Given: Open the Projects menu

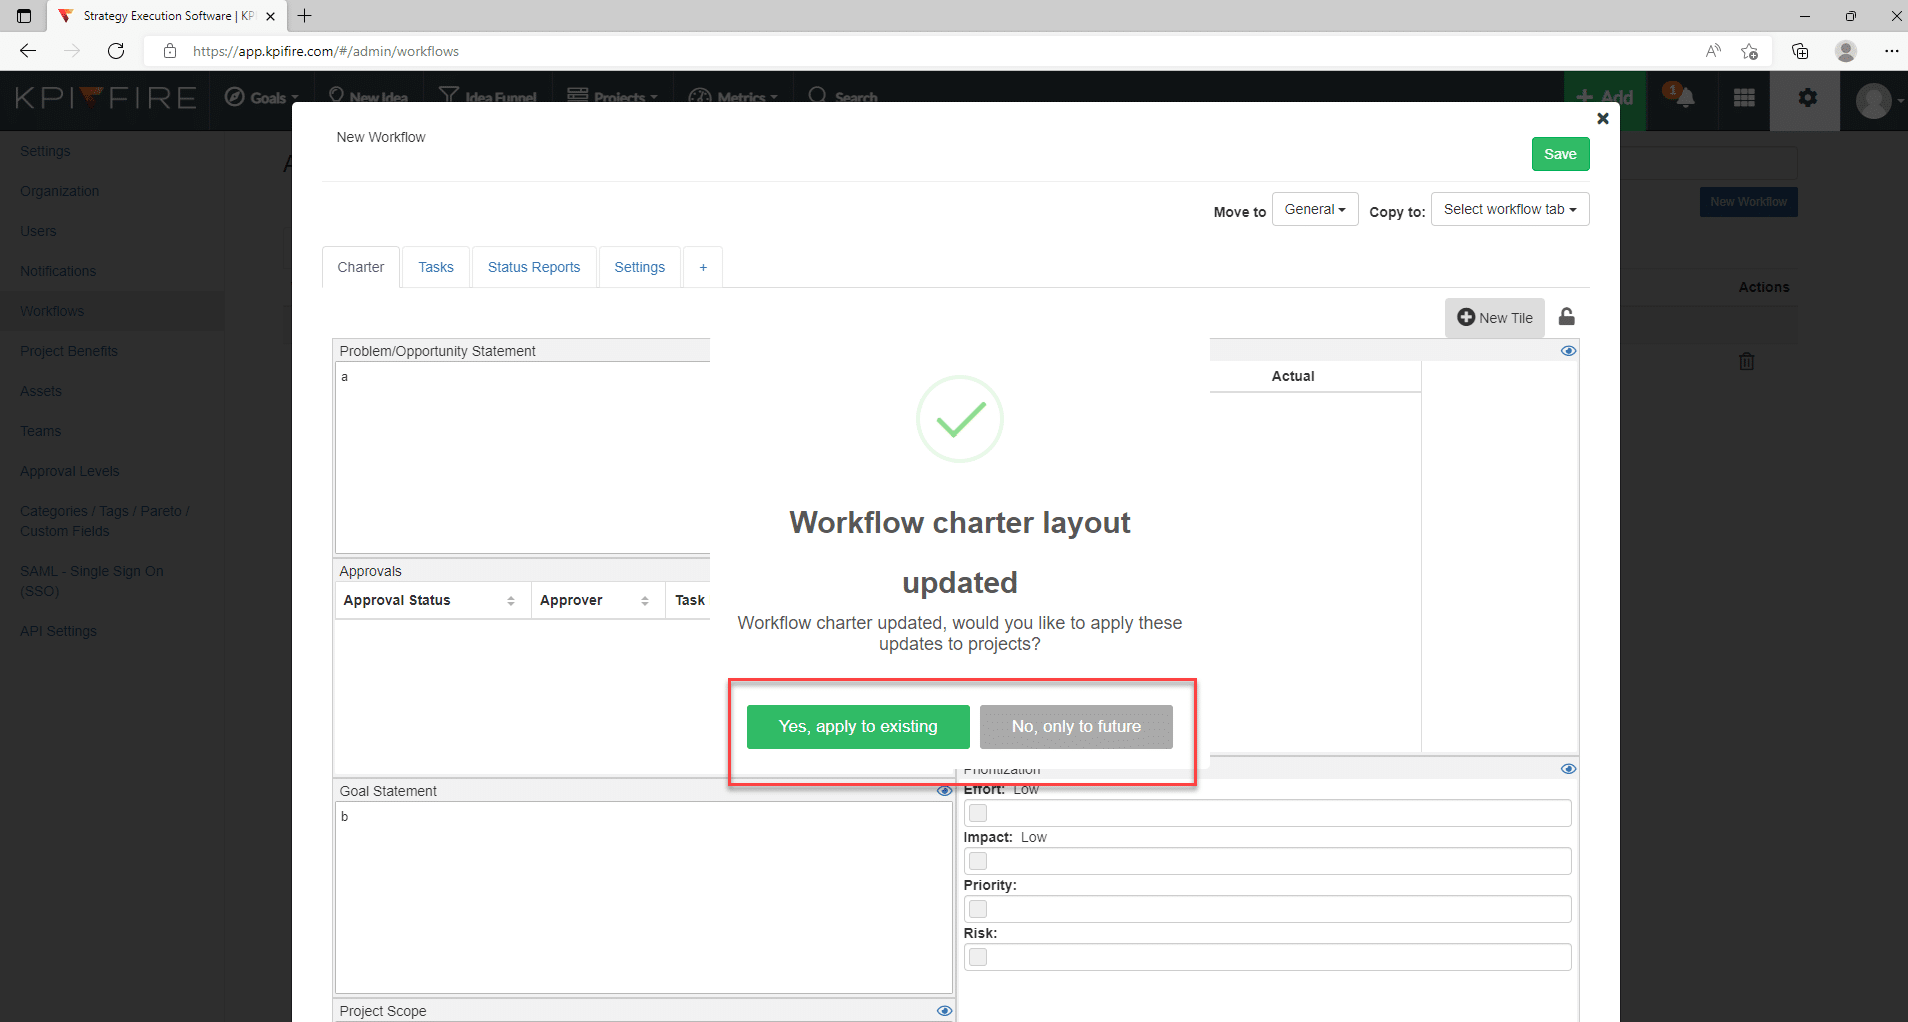Looking at the screenshot, I should click(613, 97).
